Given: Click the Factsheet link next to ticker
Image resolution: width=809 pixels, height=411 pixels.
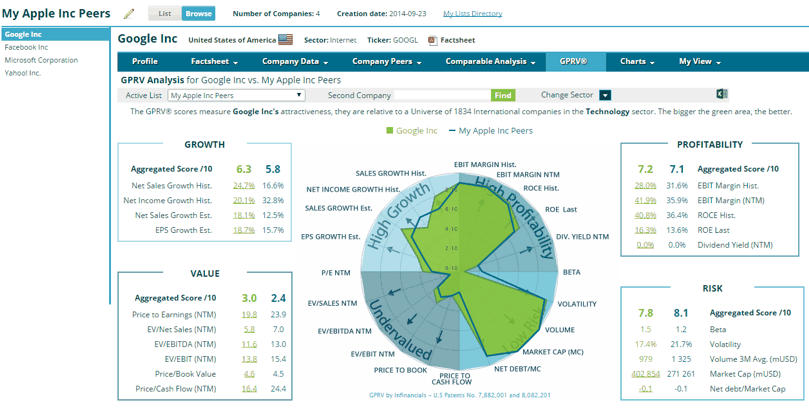Looking at the screenshot, I should [458, 40].
